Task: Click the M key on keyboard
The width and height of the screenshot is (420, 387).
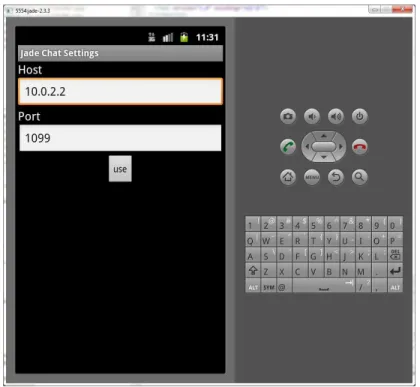Action: [363, 270]
